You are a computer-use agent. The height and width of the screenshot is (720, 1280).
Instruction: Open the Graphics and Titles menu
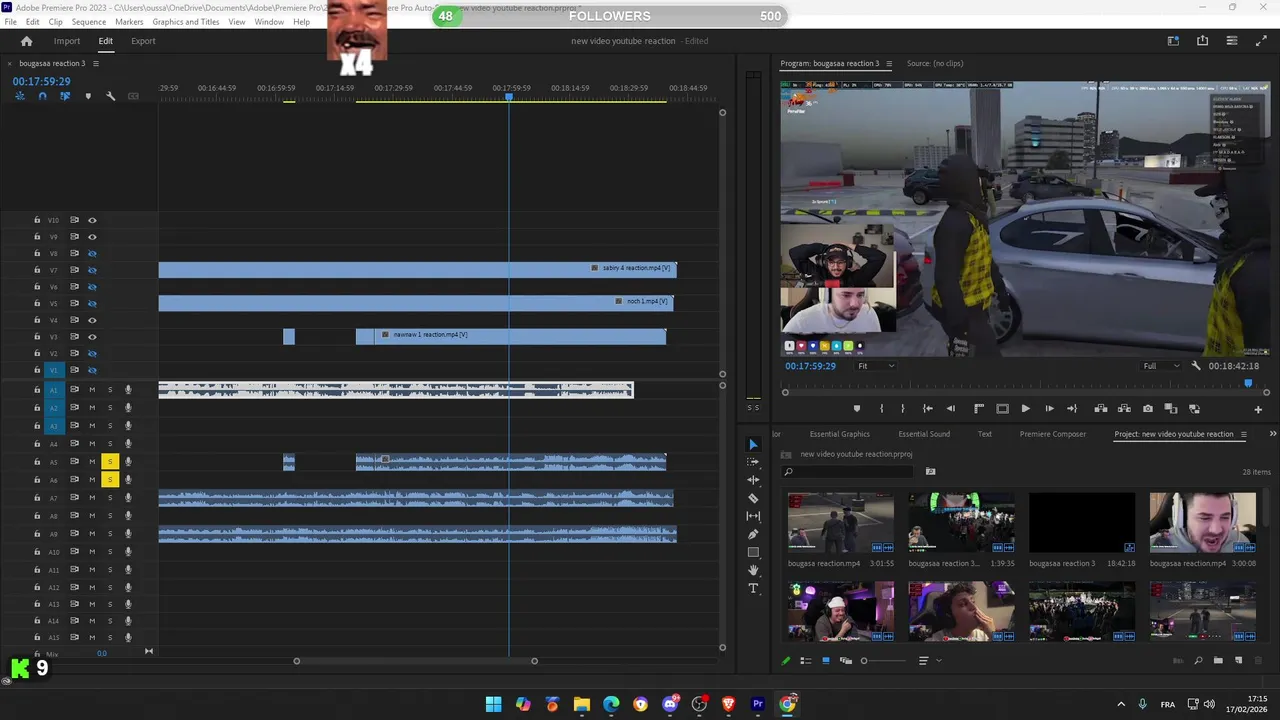186,22
